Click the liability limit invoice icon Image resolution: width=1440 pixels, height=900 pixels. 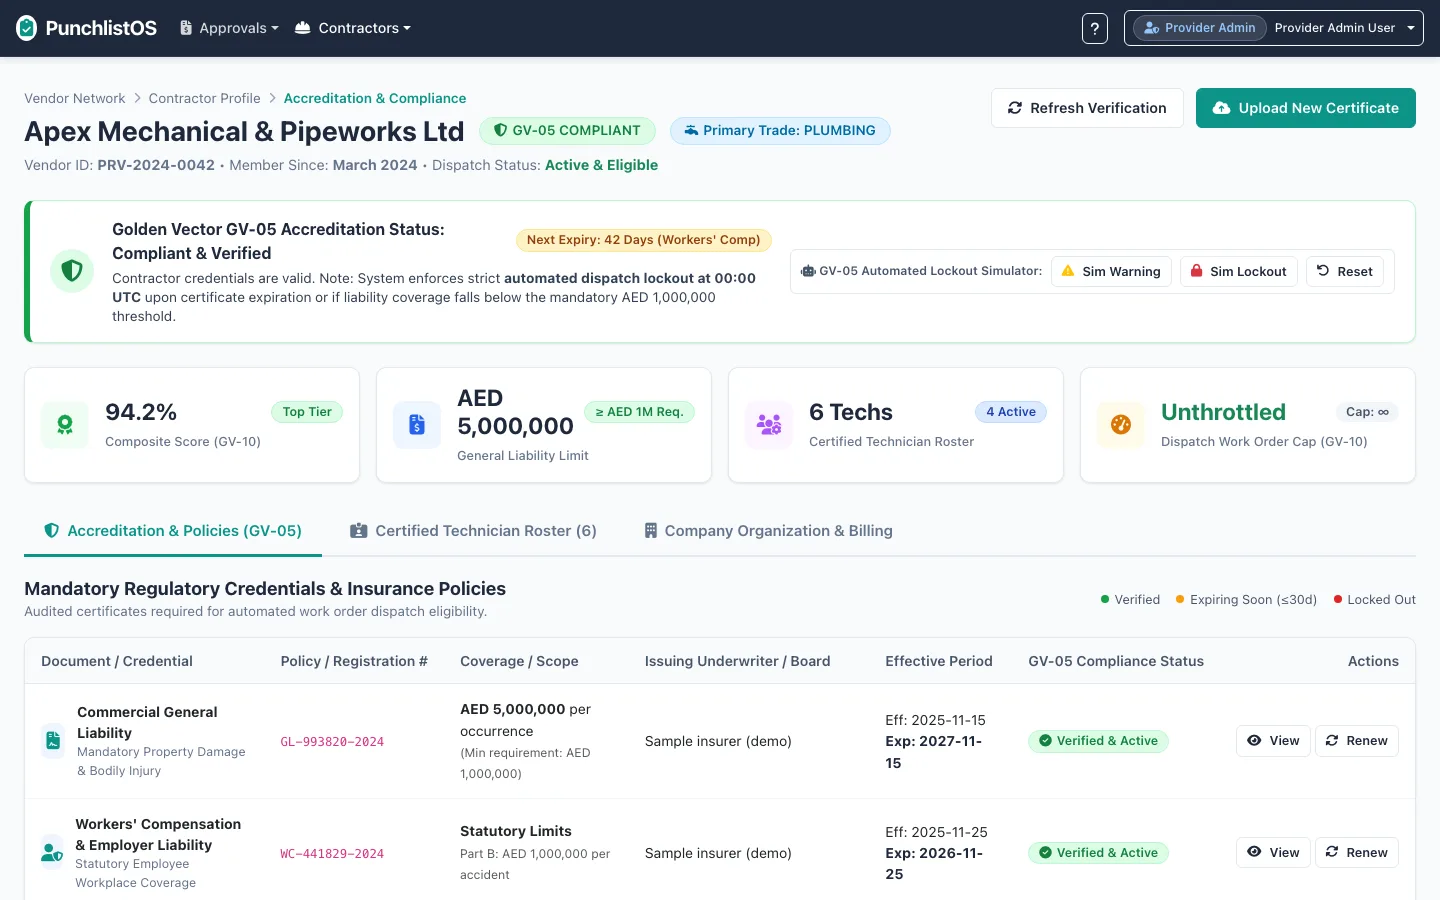tap(417, 425)
